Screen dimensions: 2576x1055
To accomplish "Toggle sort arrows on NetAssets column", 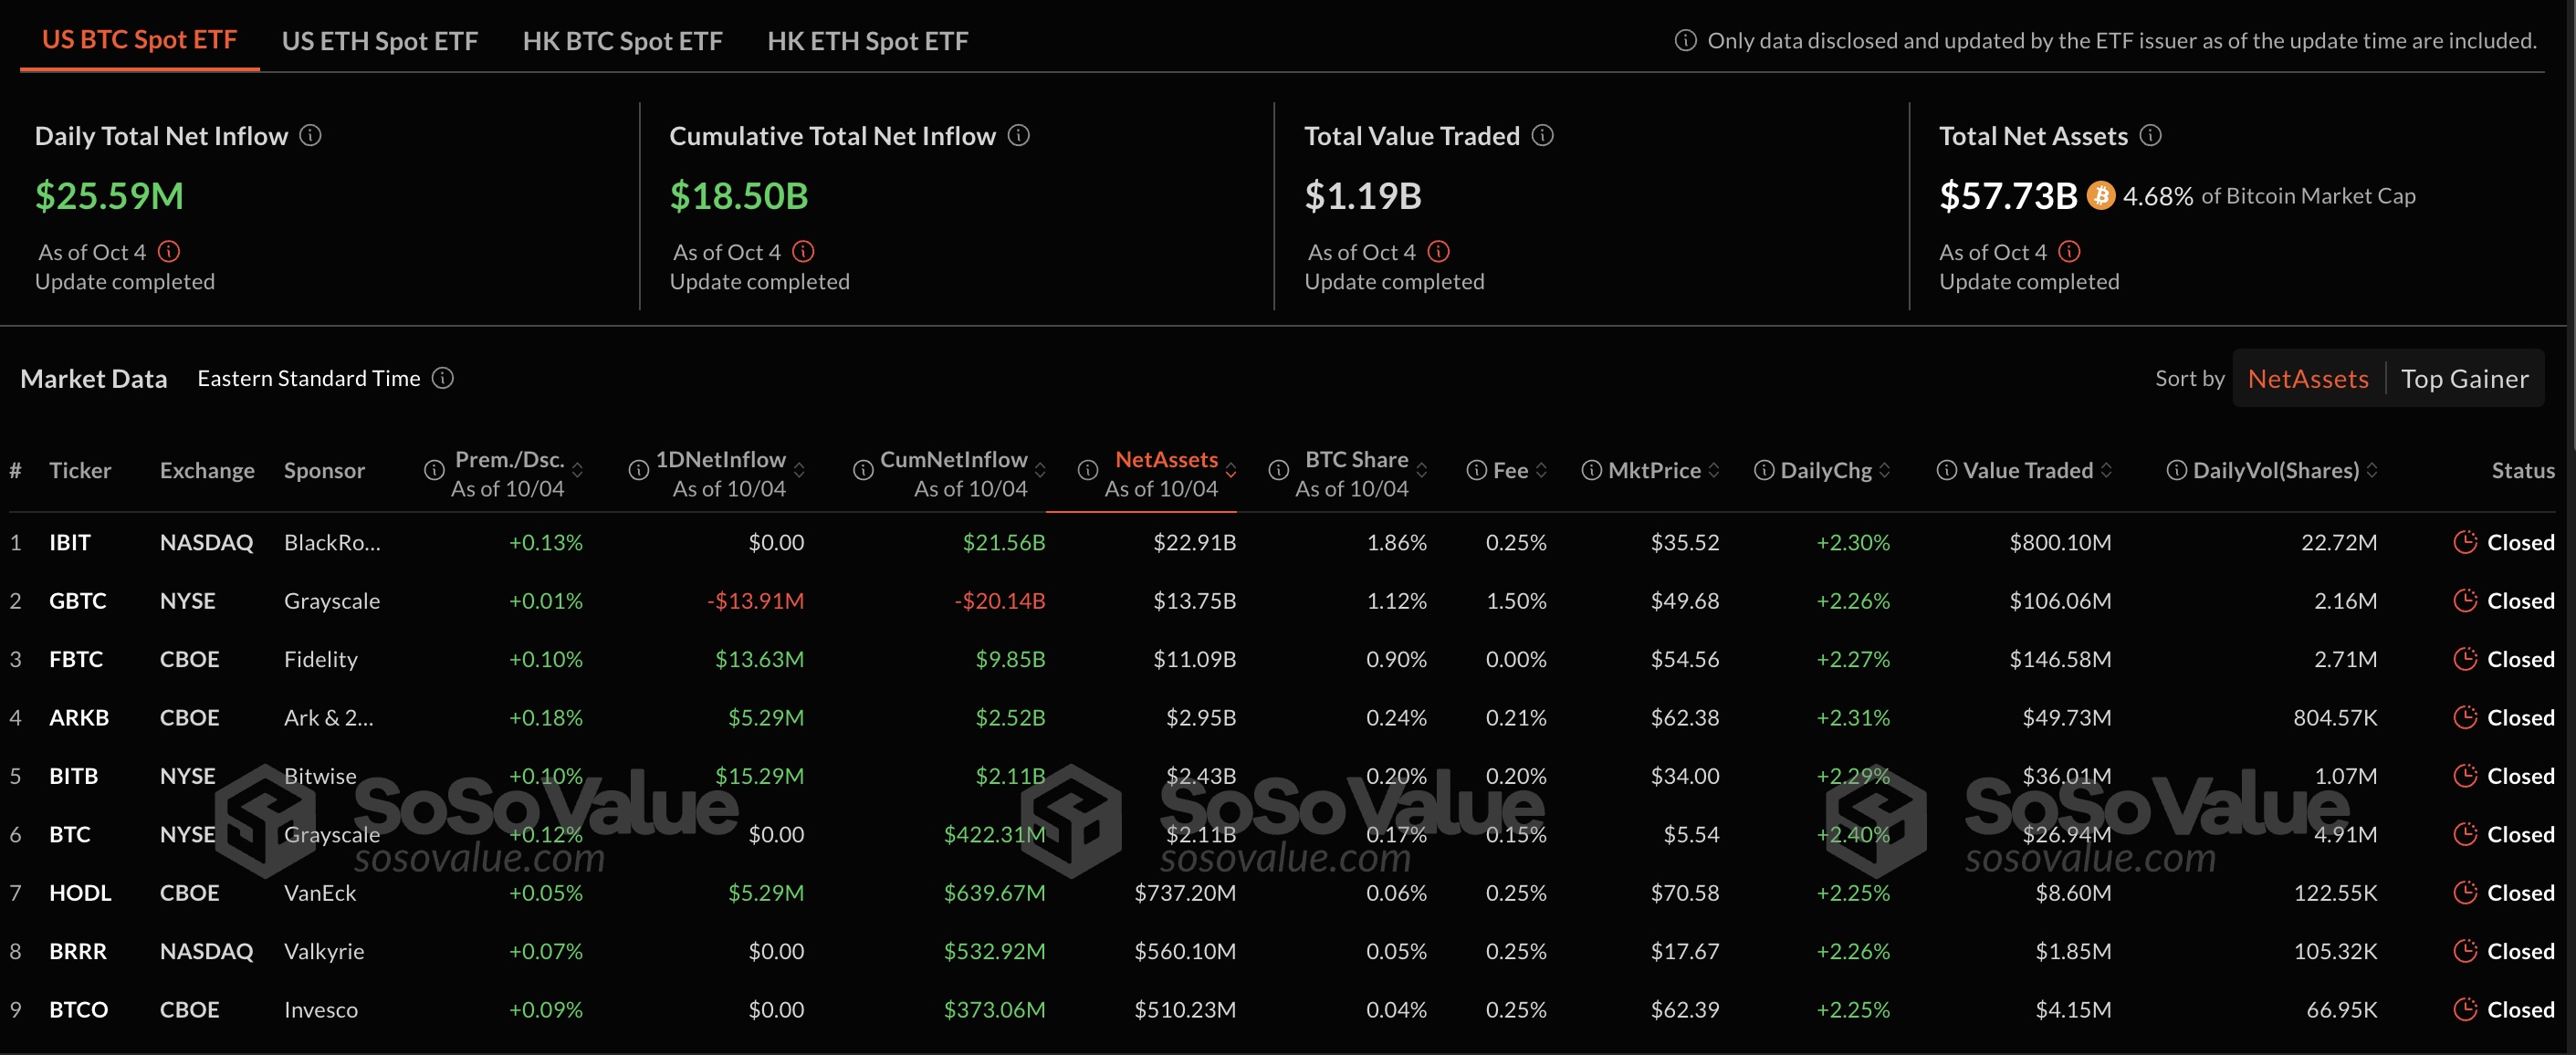I will pos(1231,470).
